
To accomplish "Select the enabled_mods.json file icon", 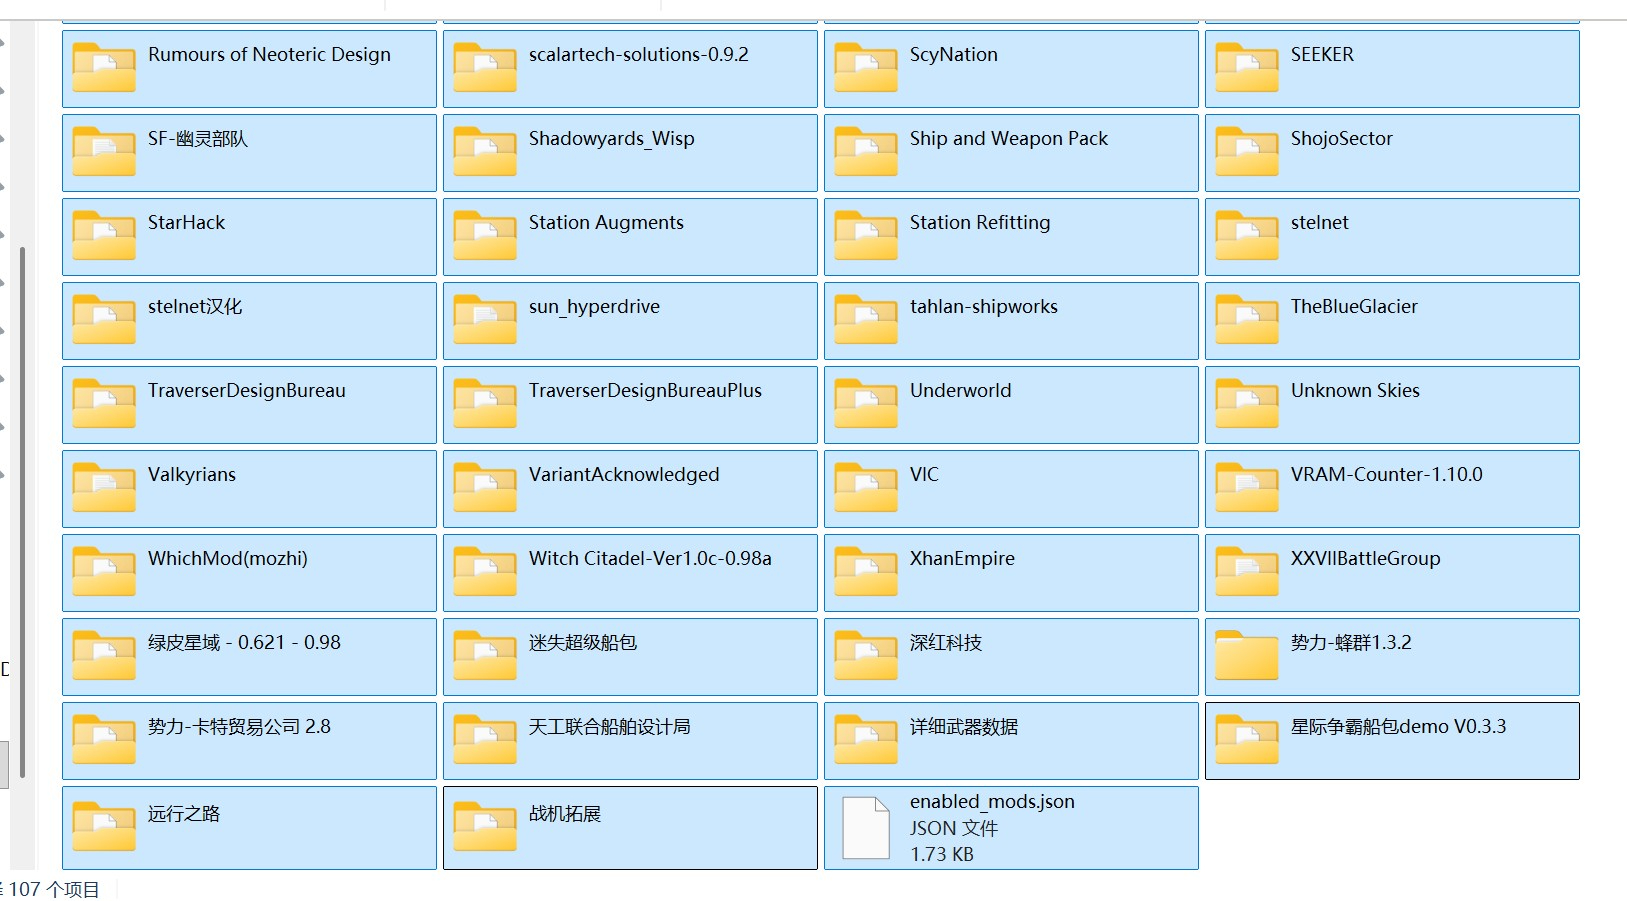I will (x=865, y=828).
